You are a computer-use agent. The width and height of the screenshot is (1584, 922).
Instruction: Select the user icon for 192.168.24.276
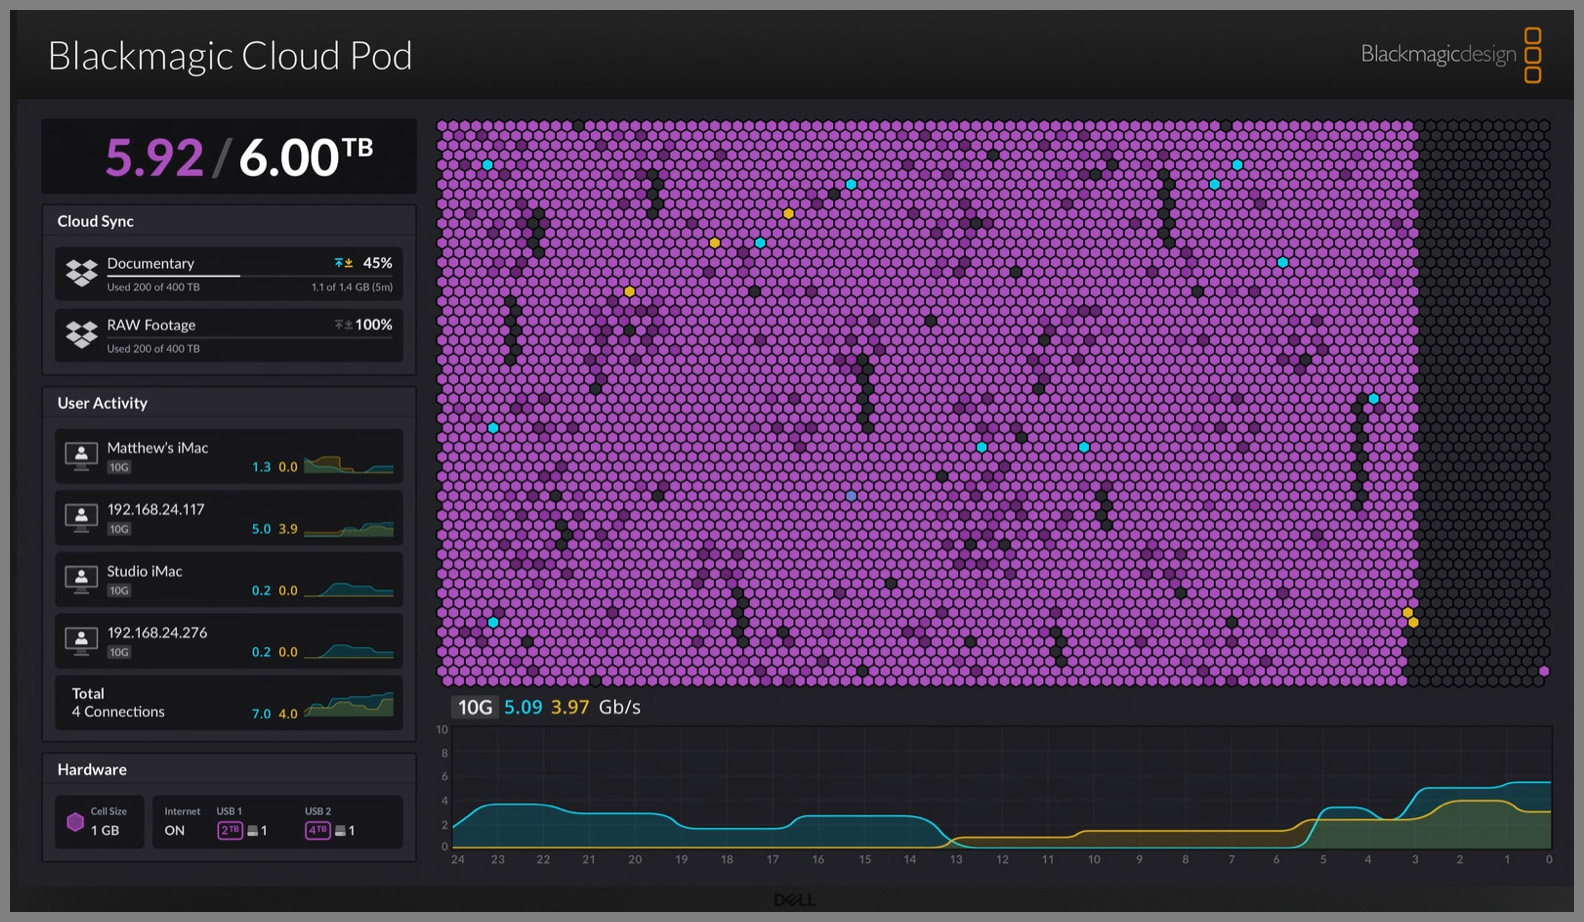[81, 641]
